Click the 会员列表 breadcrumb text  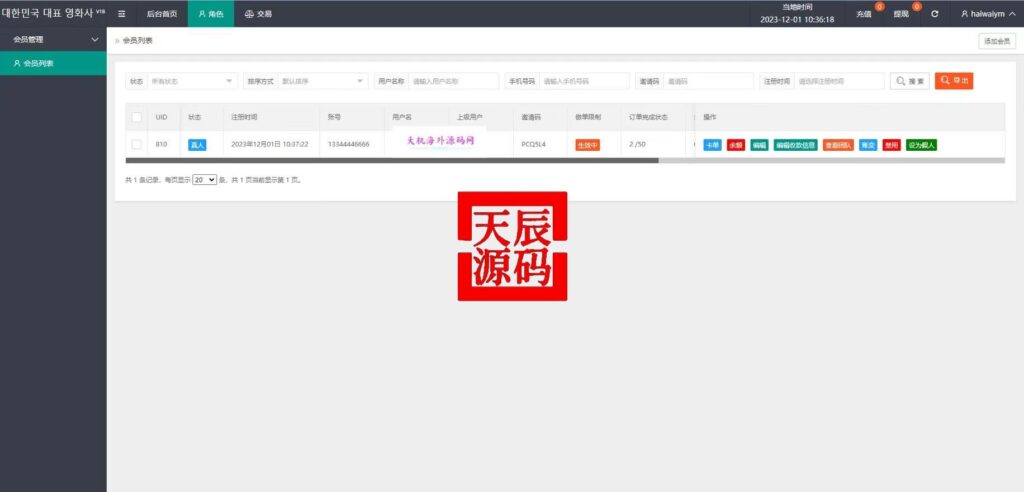pos(138,41)
